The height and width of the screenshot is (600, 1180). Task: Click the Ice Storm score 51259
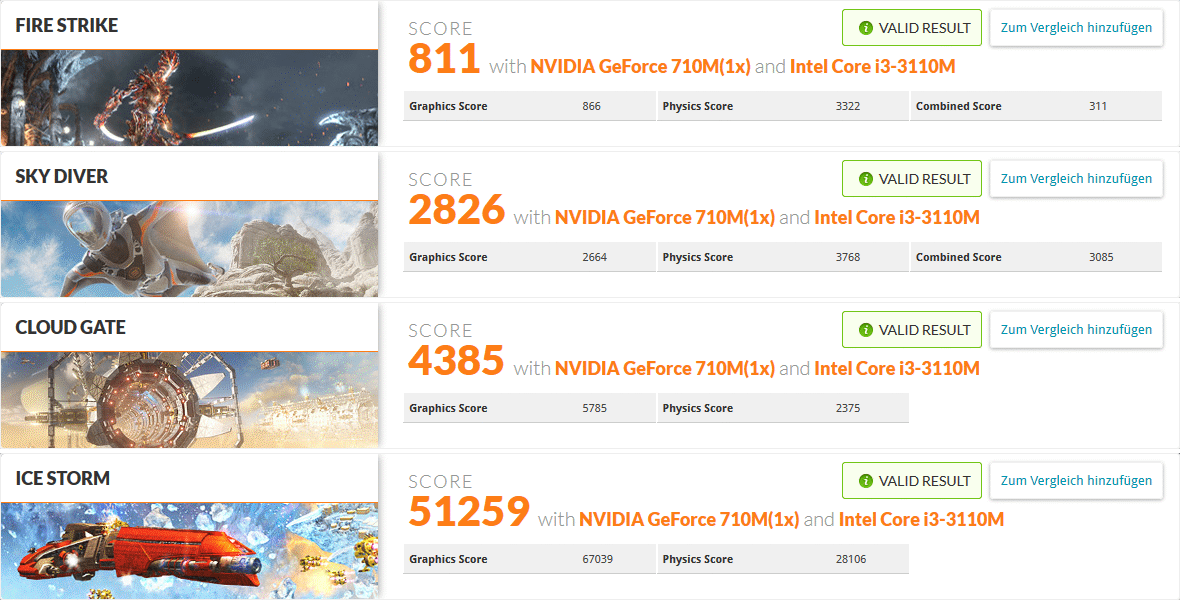click(468, 512)
